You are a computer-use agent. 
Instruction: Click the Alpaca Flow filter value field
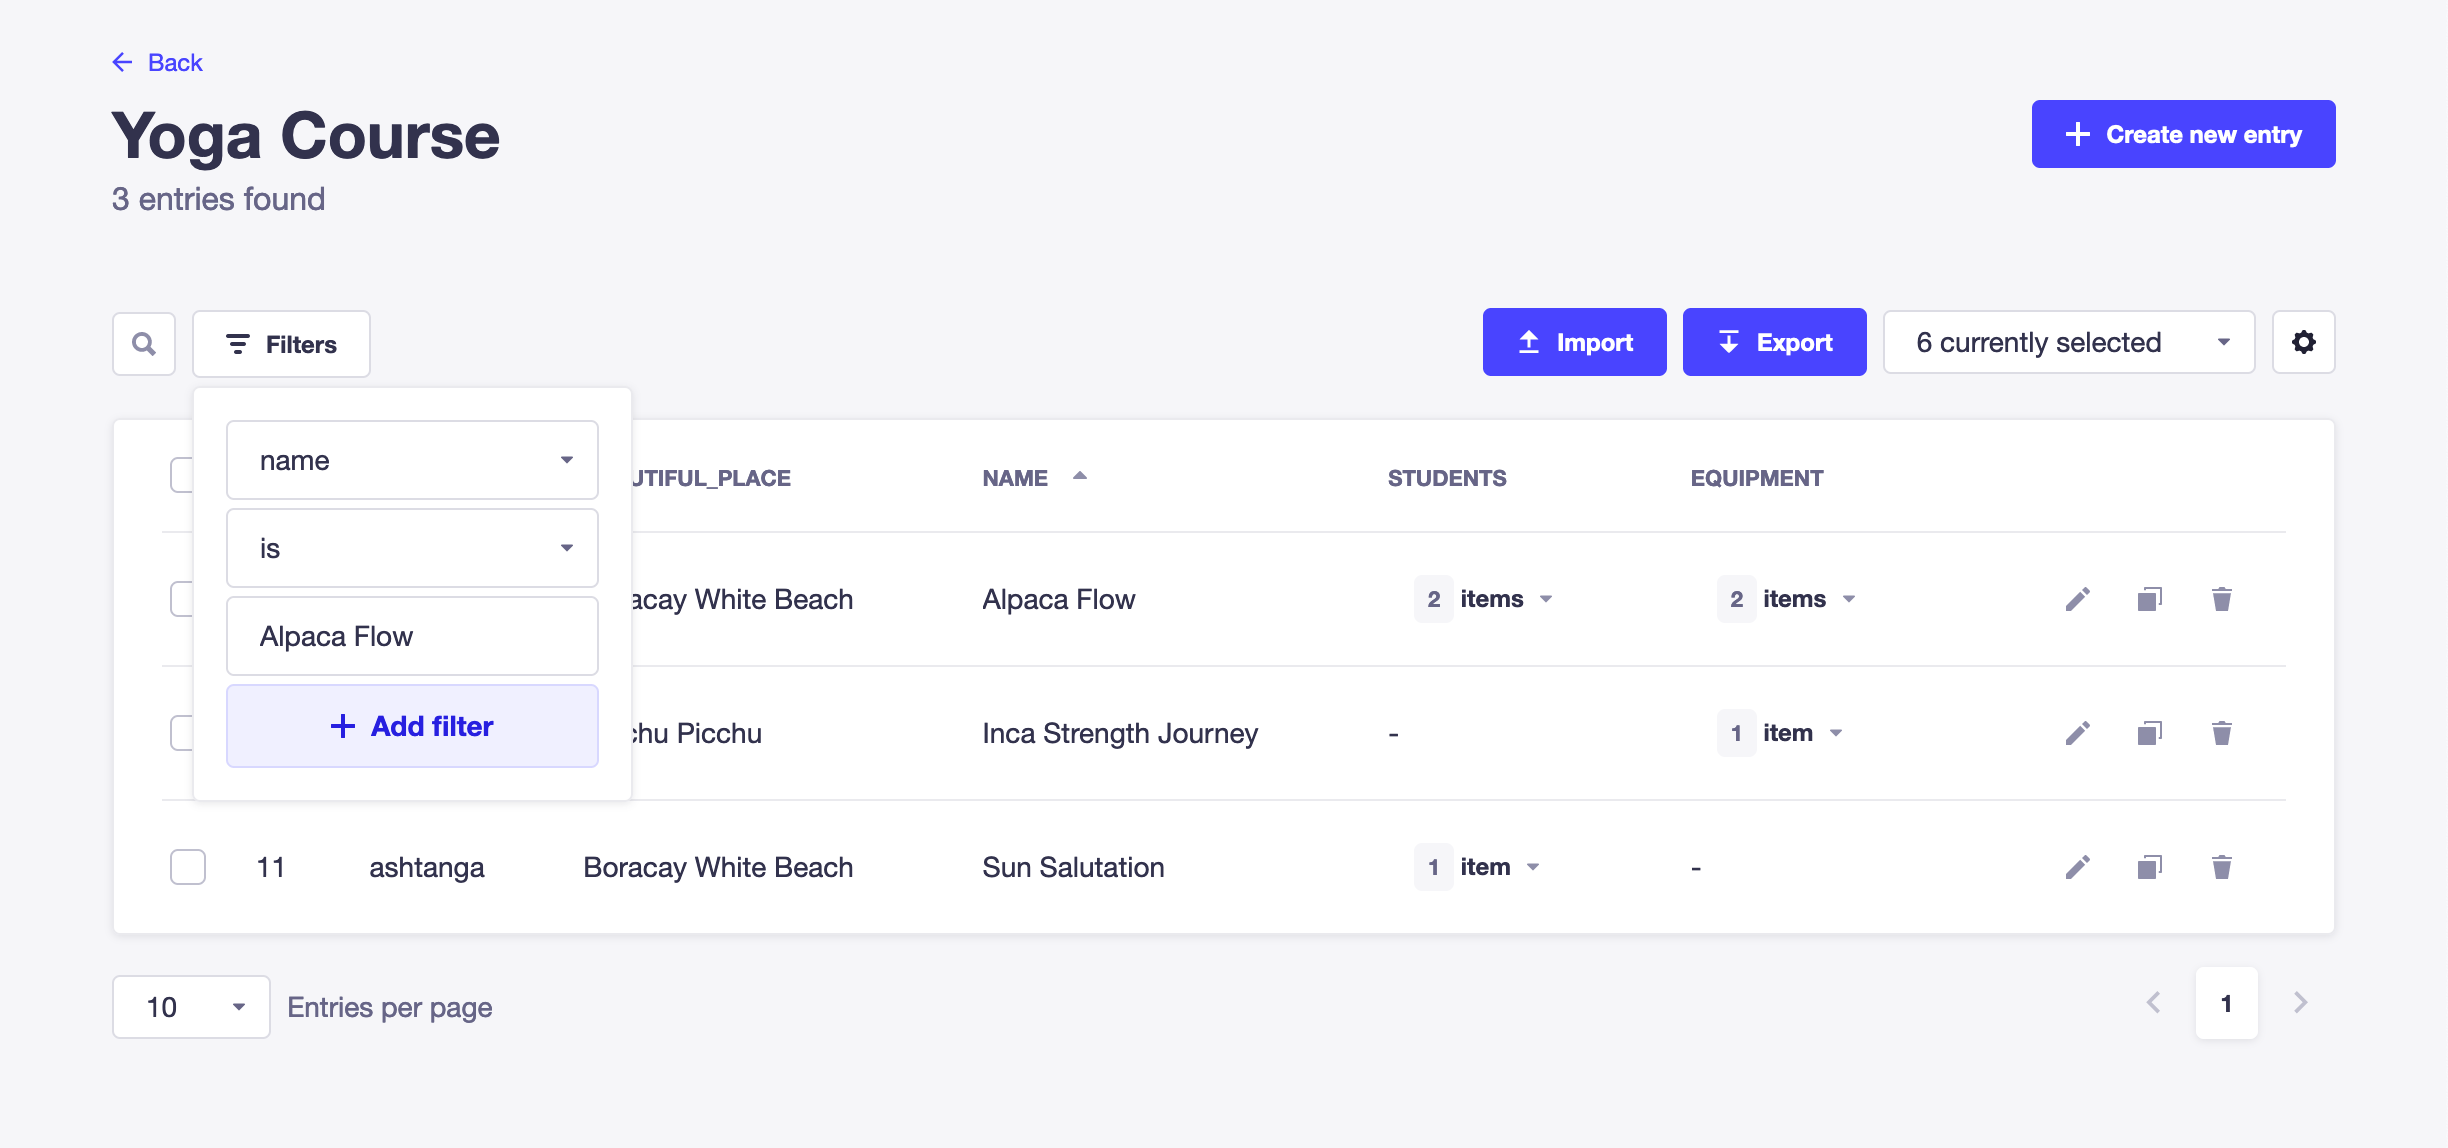[x=412, y=636]
